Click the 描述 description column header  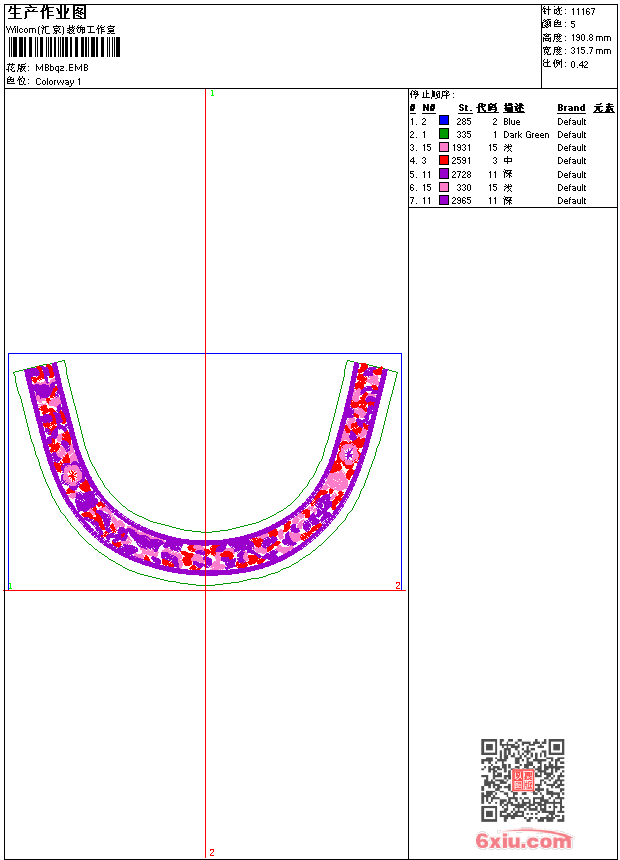click(514, 108)
